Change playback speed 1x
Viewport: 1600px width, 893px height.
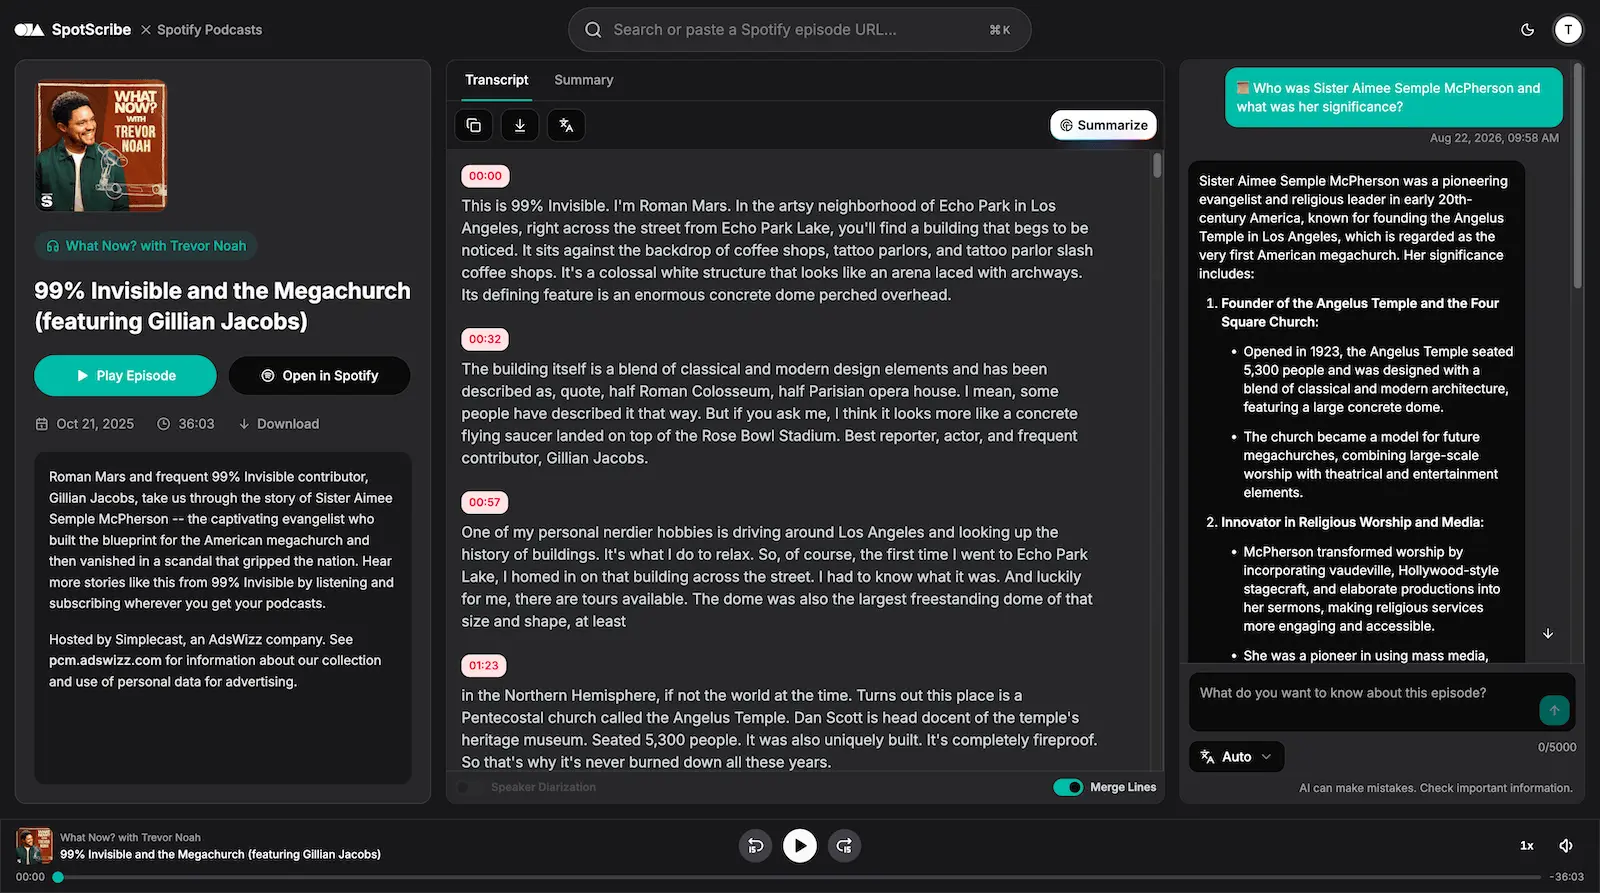tap(1527, 846)
